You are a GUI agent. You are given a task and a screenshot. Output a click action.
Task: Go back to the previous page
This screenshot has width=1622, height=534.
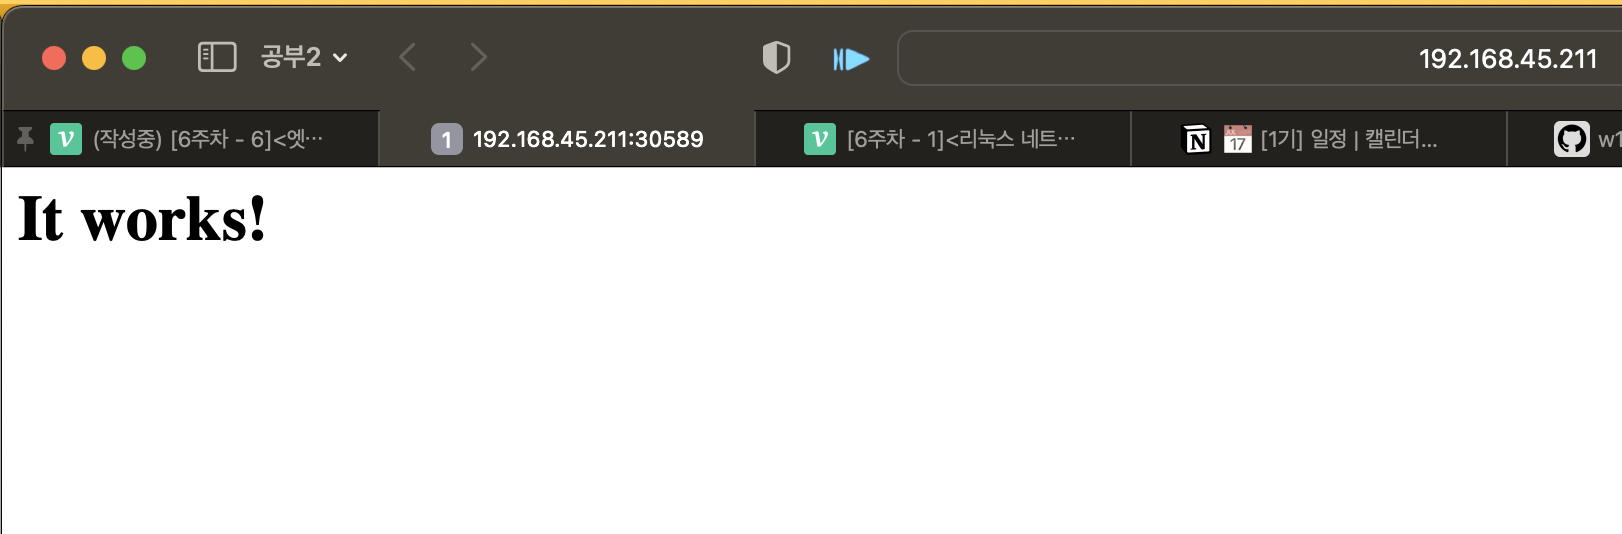click(x=407, y=57)
